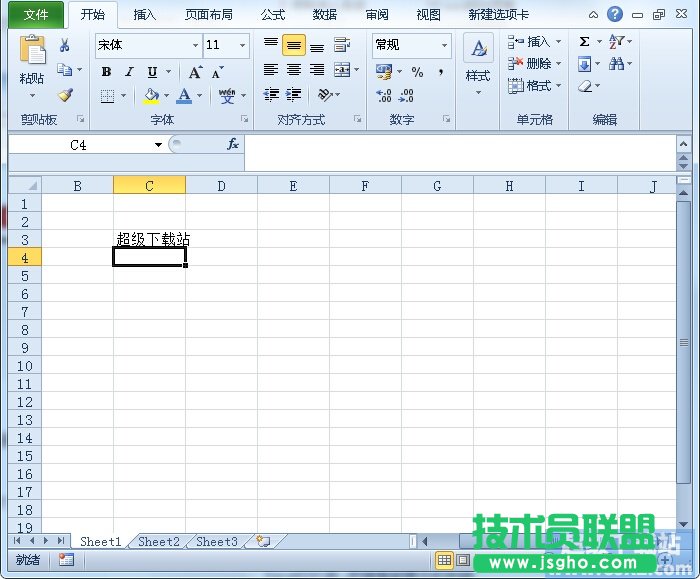
Task: Open Excel Help question mark
Action: tap(615, 14)
